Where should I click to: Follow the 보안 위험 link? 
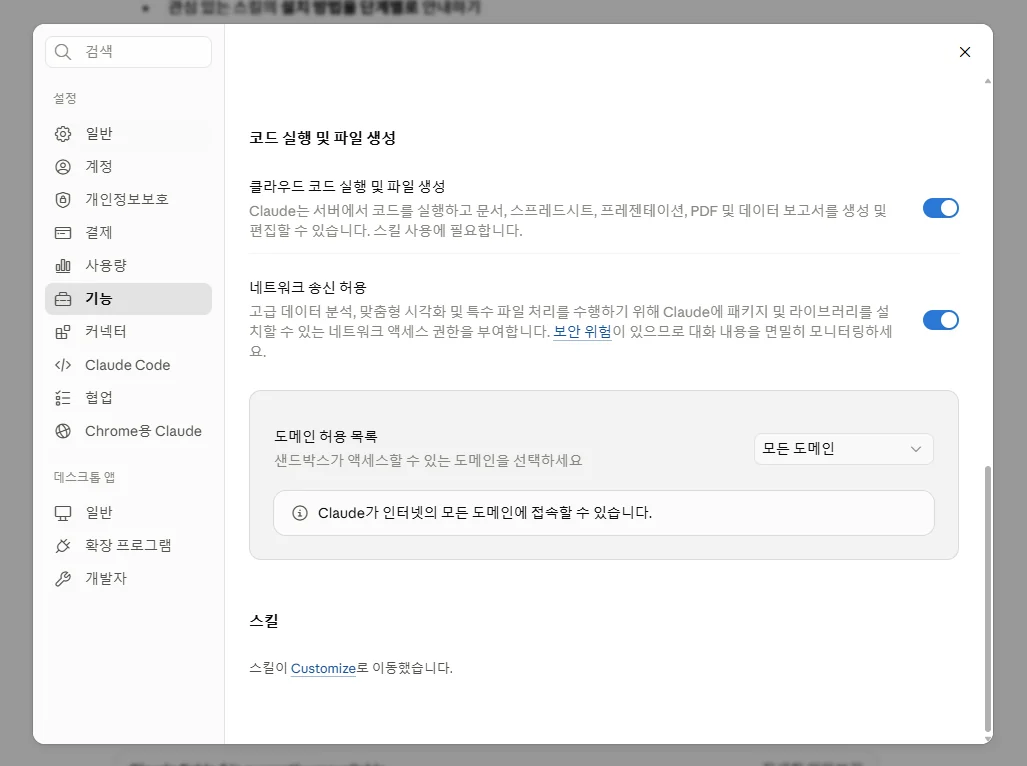click(x=582, y=331)
